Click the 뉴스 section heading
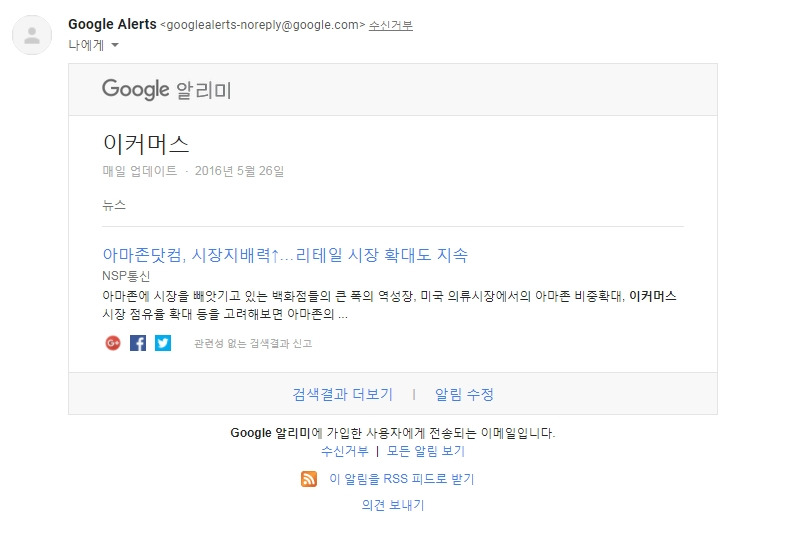The width and height of the screenshot is (793, 542). 114,205
